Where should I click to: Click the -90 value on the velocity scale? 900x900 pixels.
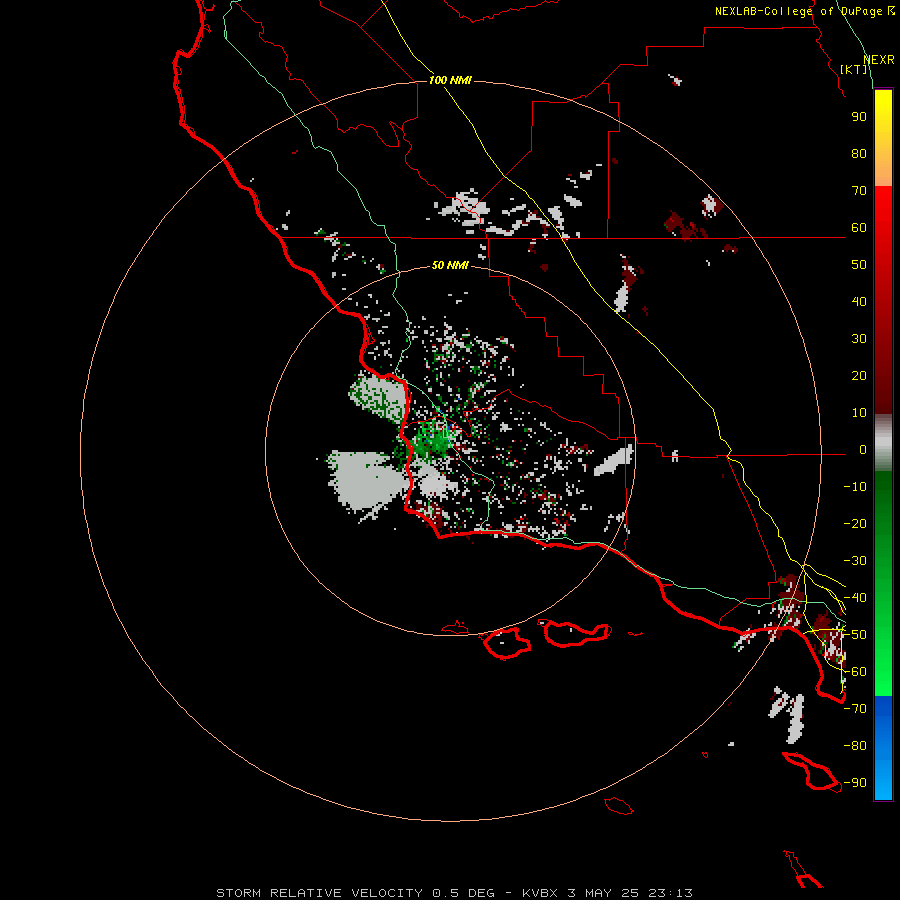[x=855, y=783]
